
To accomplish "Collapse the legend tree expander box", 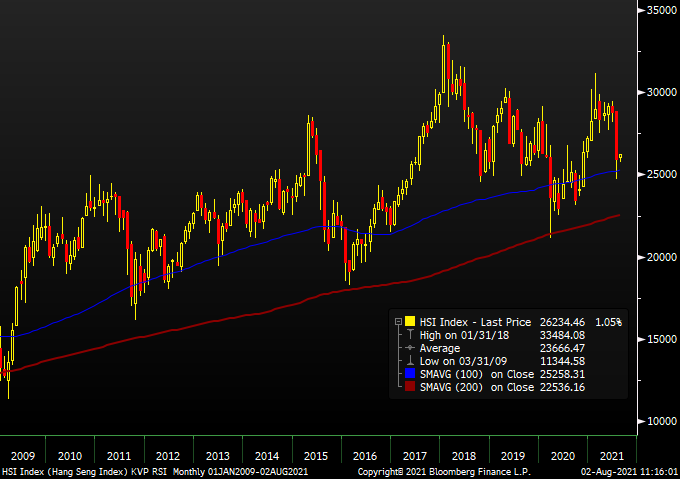I will click(398, 322).
